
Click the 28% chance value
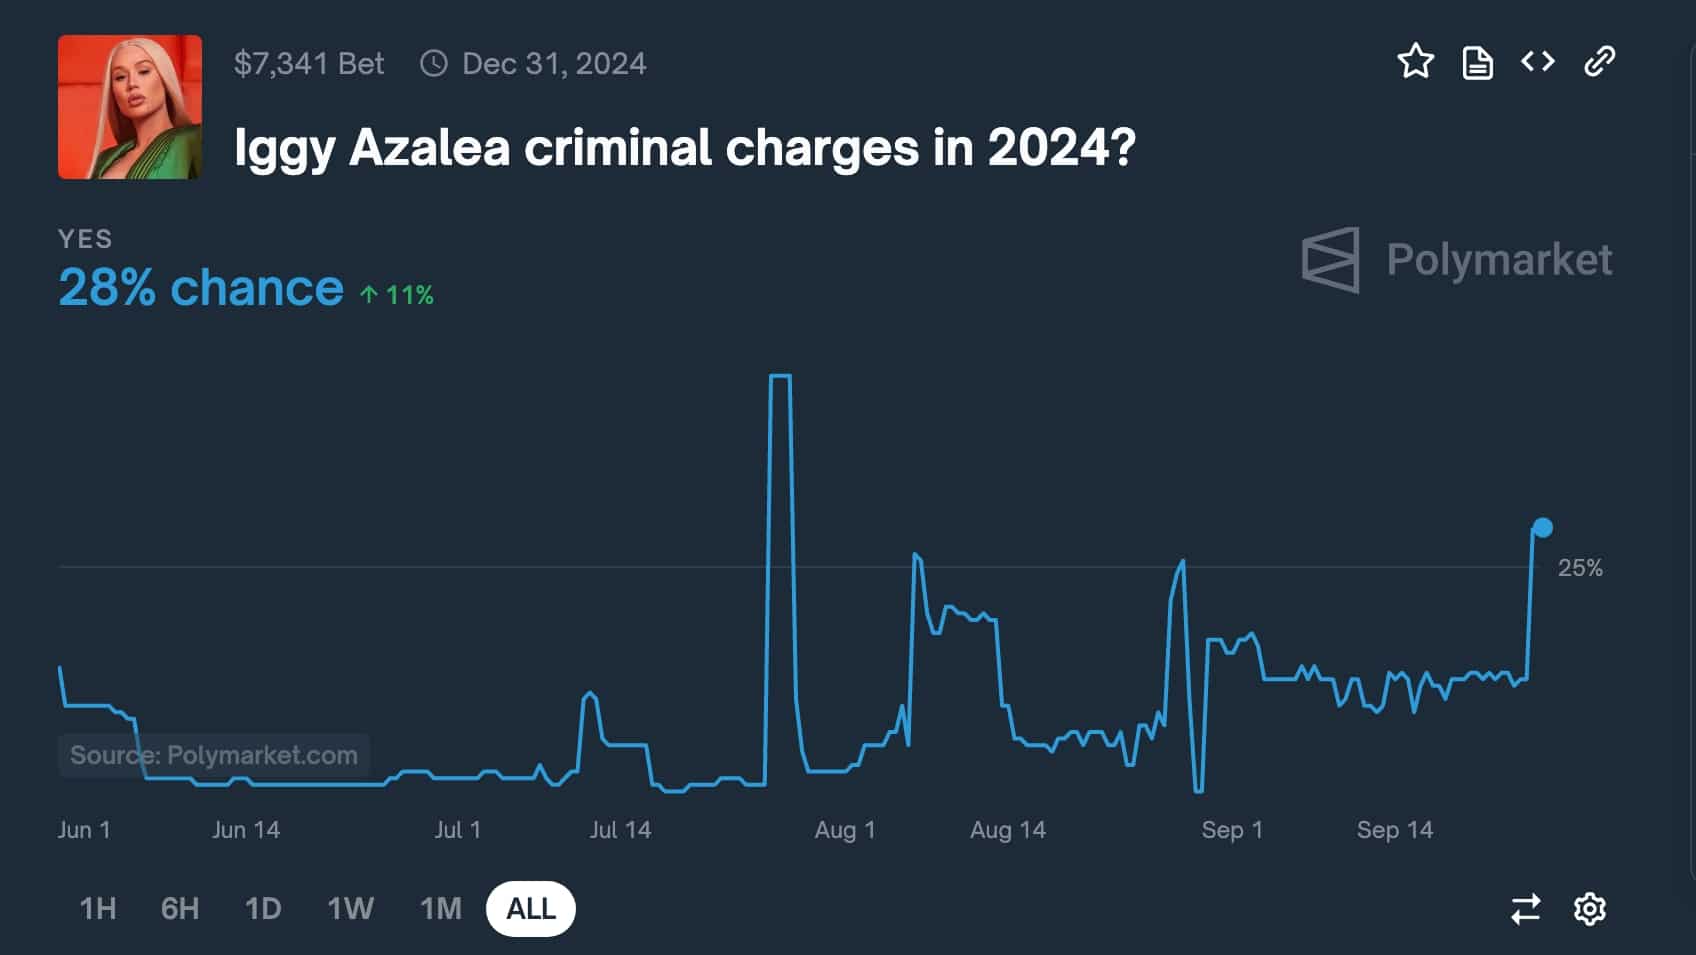click(x=200, y=287)
